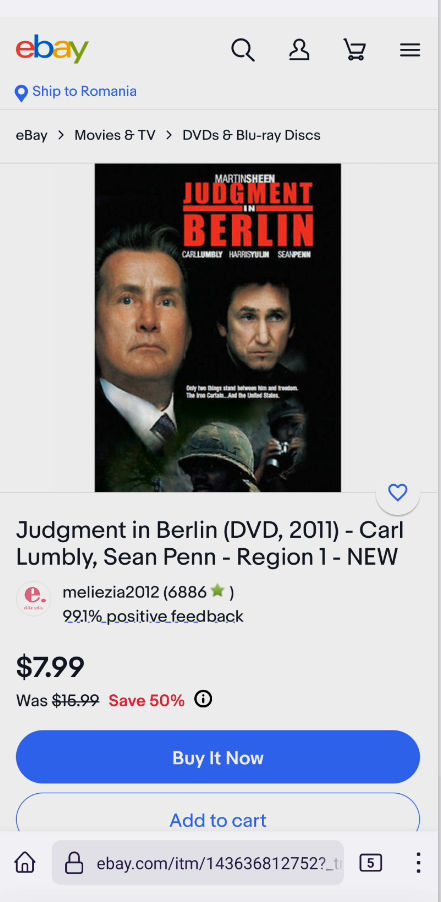Click the Add to cart button

[218, 814]
